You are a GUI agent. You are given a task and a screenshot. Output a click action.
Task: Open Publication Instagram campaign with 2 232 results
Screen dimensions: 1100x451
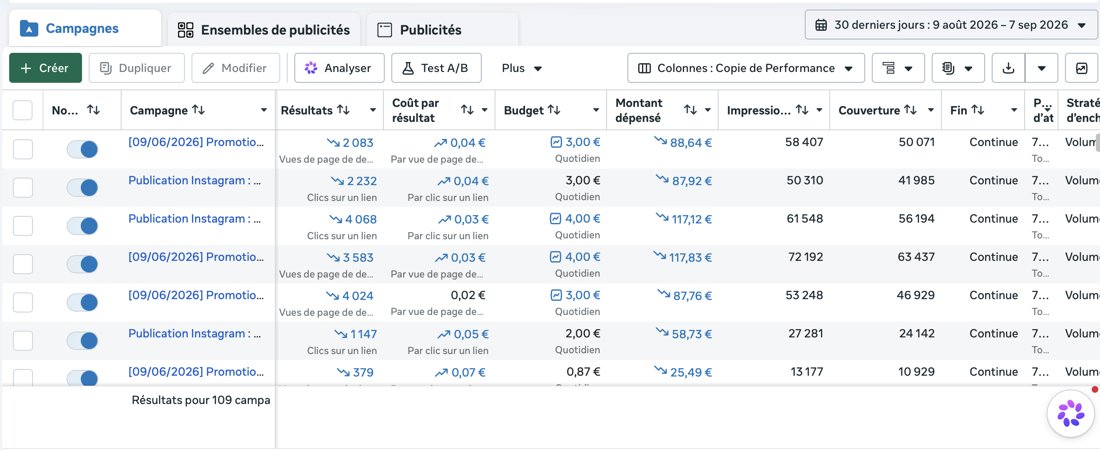[195, 180]
